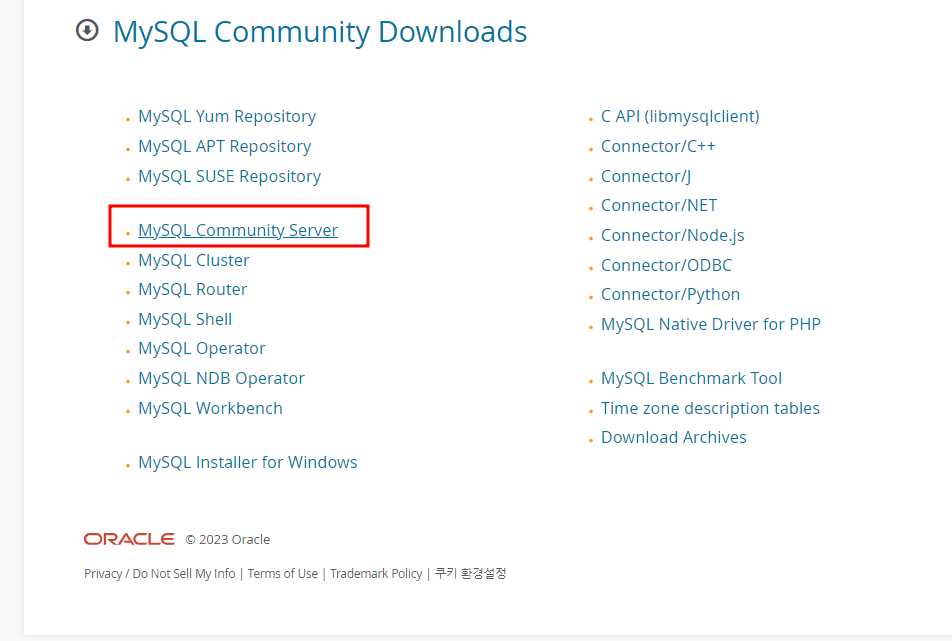Open Connector/NET download link

click(659, 205)
